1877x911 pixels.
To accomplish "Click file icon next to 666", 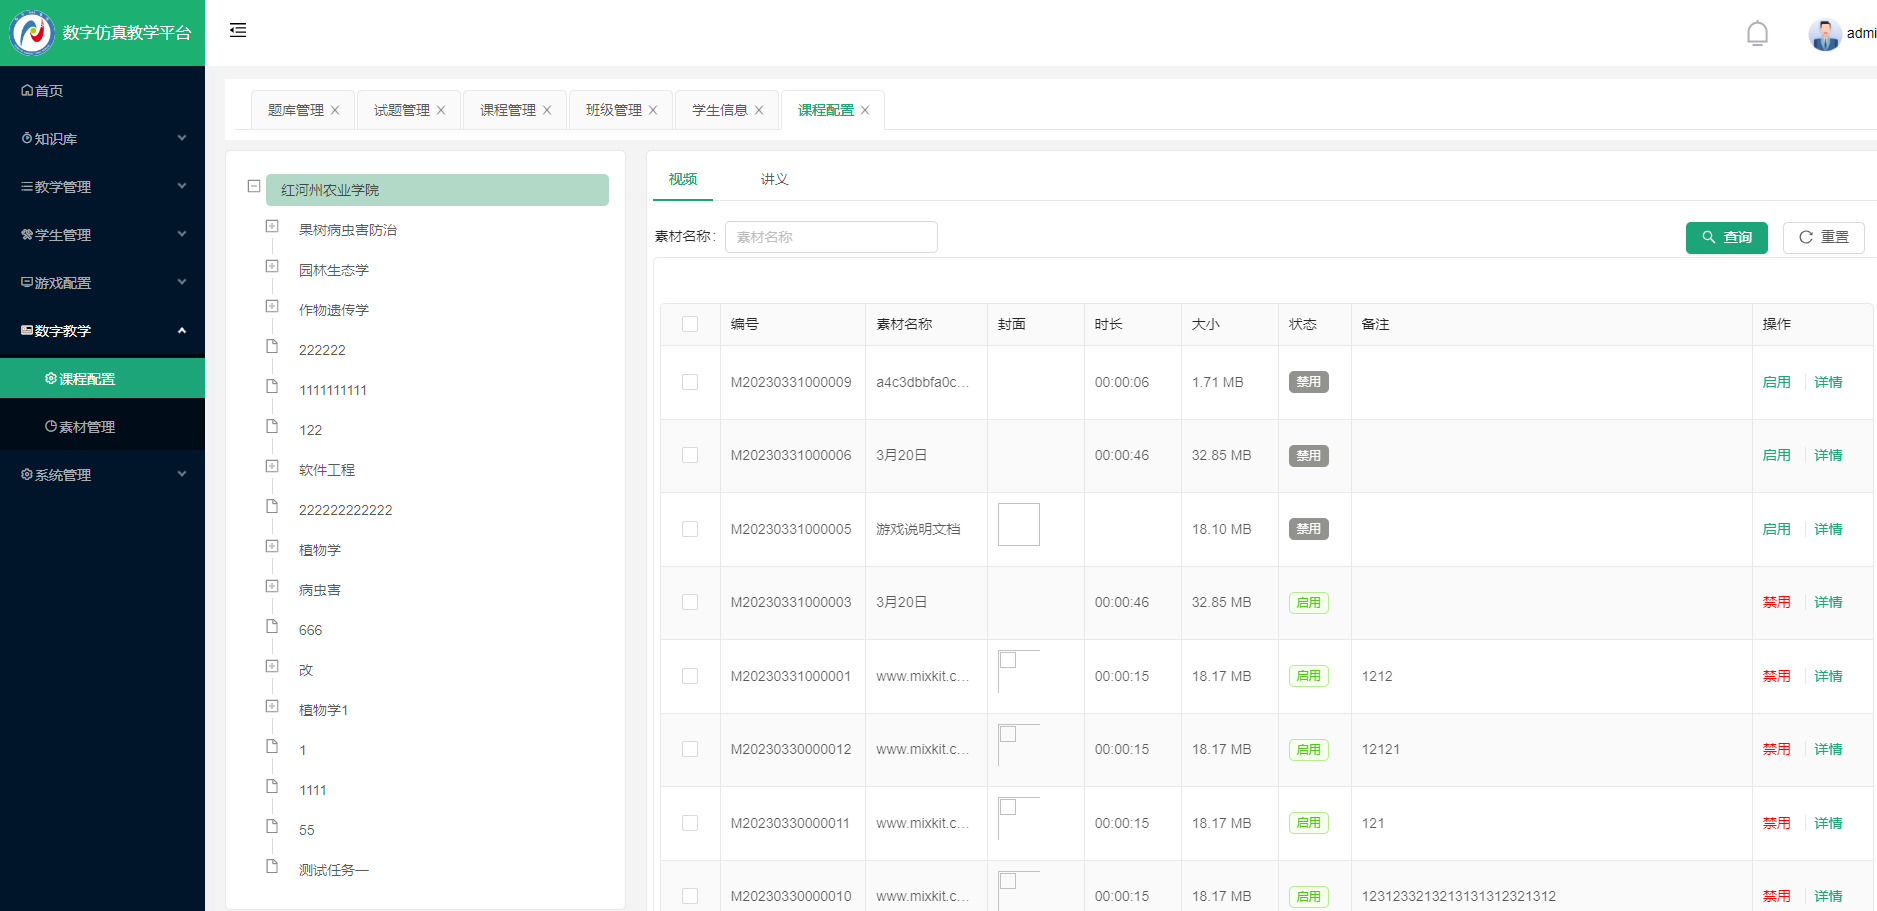I will tap(272, 626).
